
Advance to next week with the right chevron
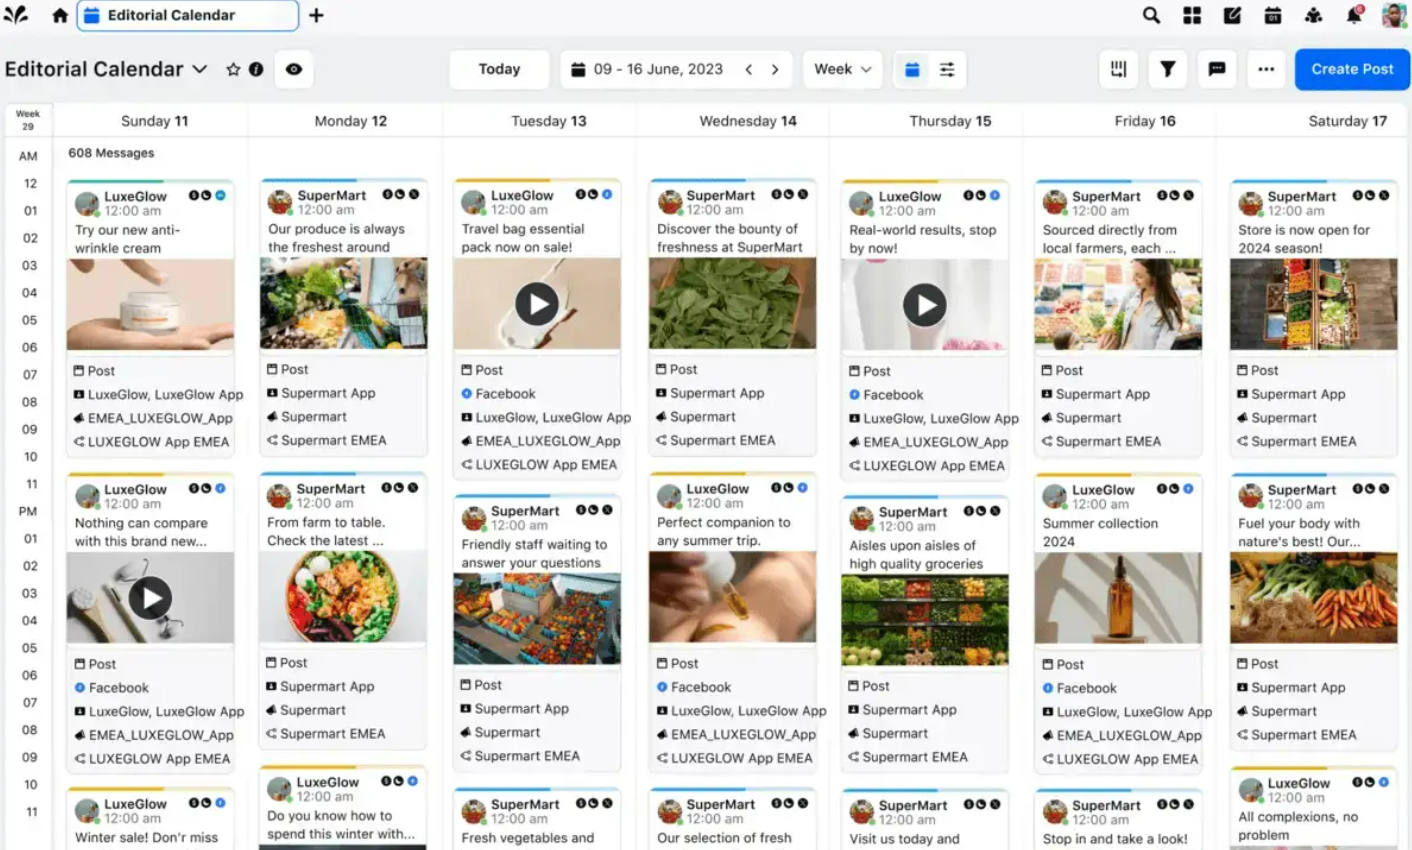coord(776,69)
